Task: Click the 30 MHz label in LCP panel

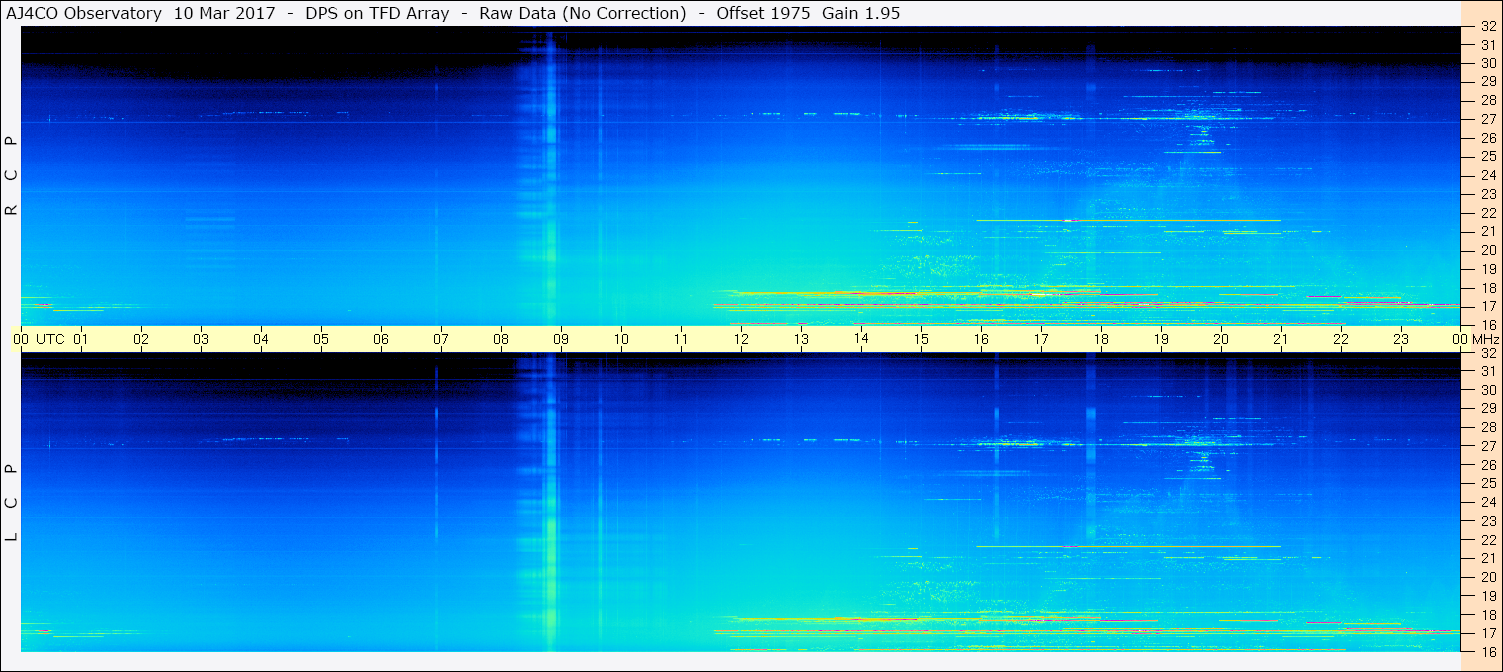Action: 1487,390
